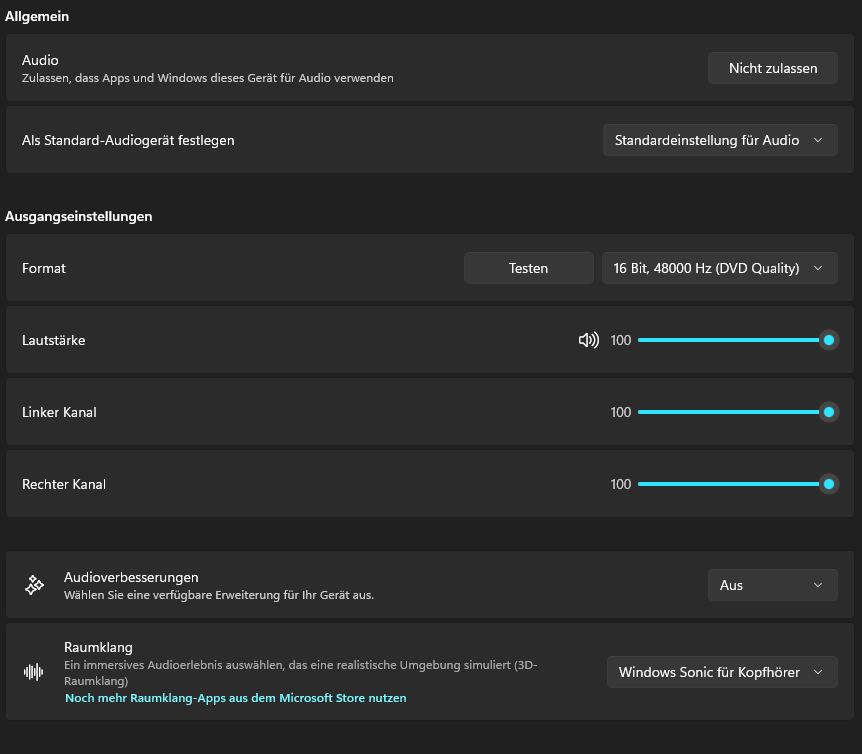
Task: Click the Als Standard-Audiogerät festlegen row label
Action: 128,140
